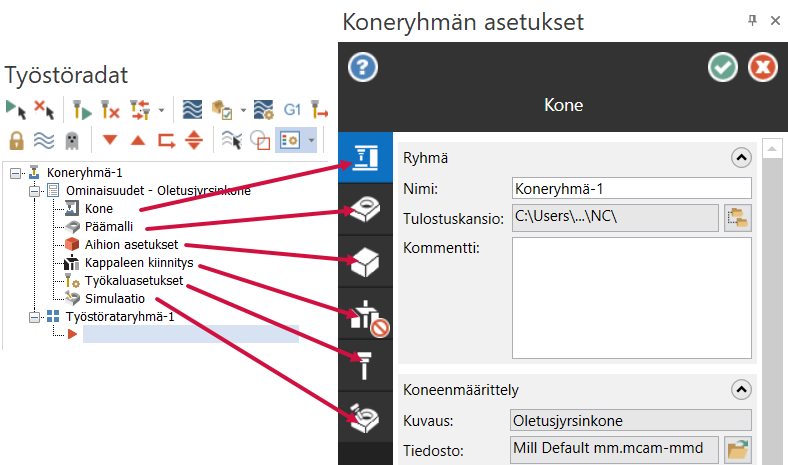This screenshot has width=788, height=465.
Task: Close the Koneryhmän asetukset panel
Action: (x=775, y=21)
